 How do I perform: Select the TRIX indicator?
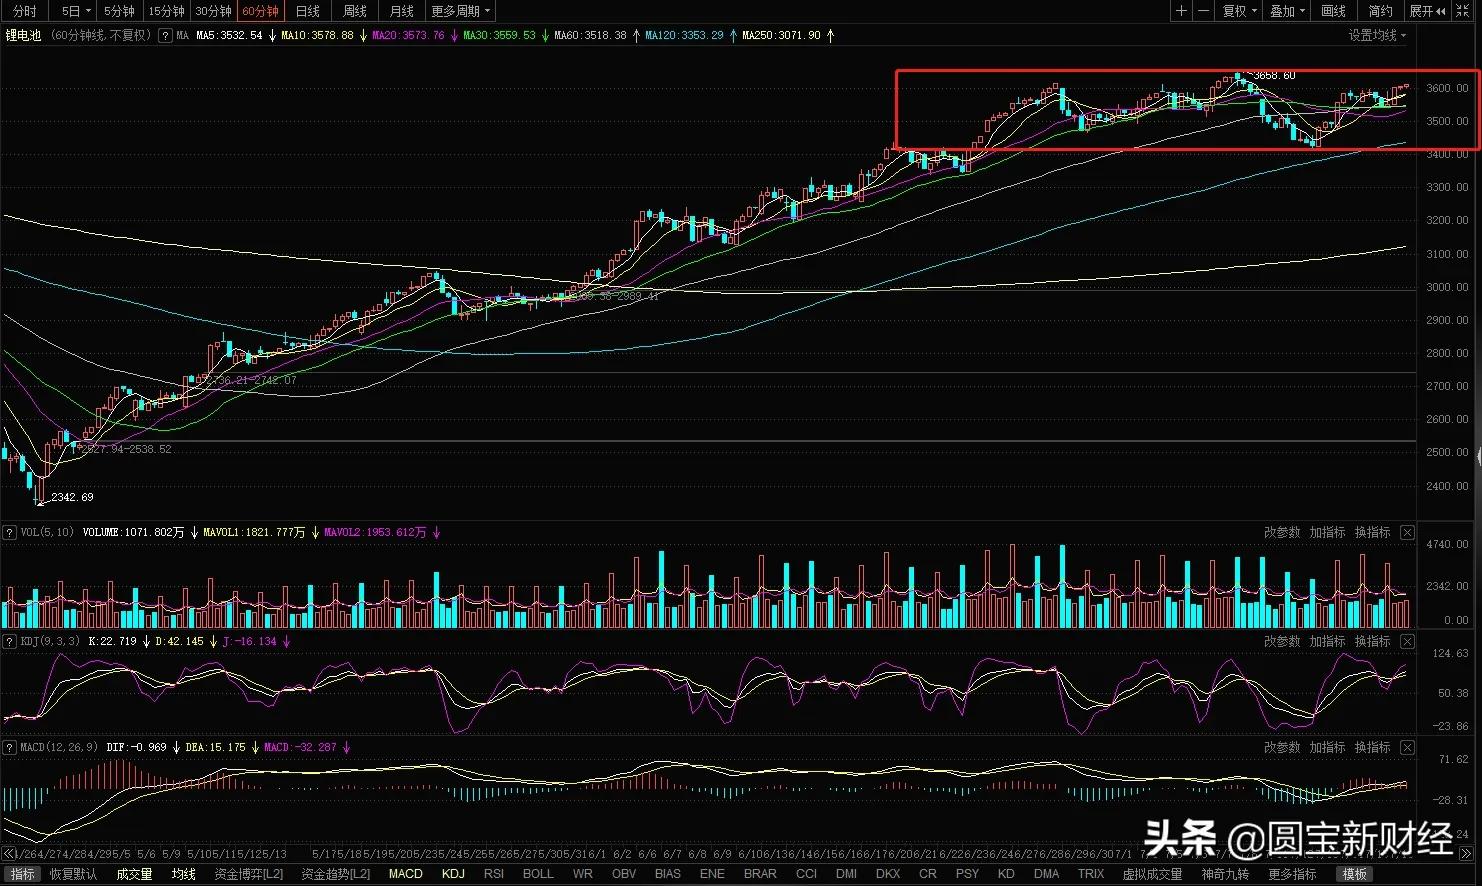(1091, 874)
